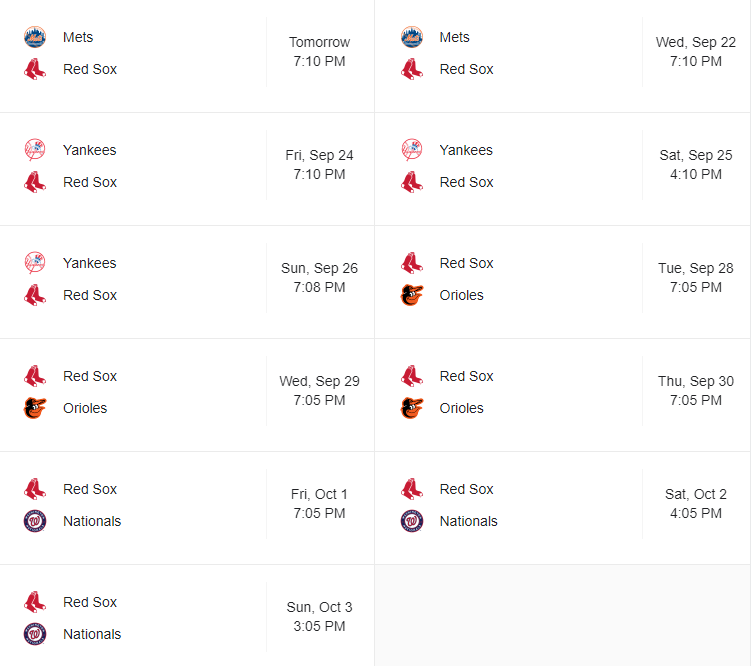Click the Orioles logo in Wed, Sep 29 game
The height and width of the screenshot is (666, 751).
[35, 408]
